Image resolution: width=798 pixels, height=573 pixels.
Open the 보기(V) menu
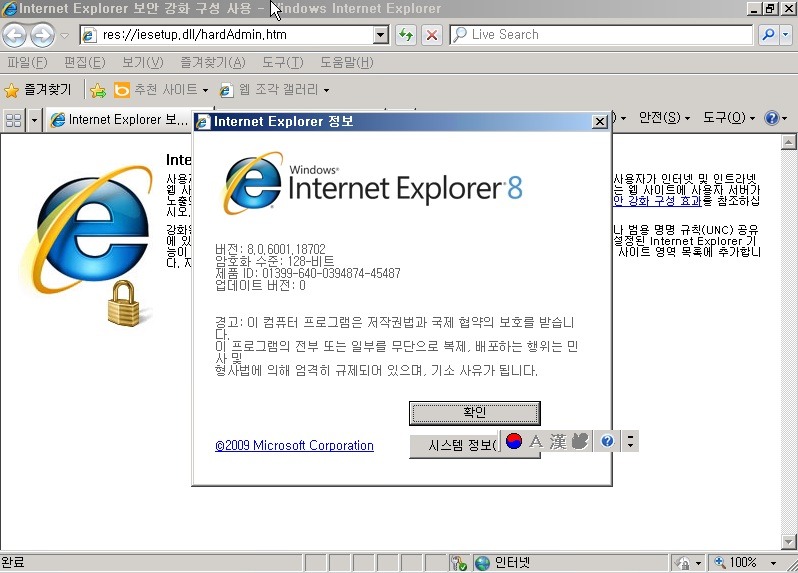[x=142, y=63]
